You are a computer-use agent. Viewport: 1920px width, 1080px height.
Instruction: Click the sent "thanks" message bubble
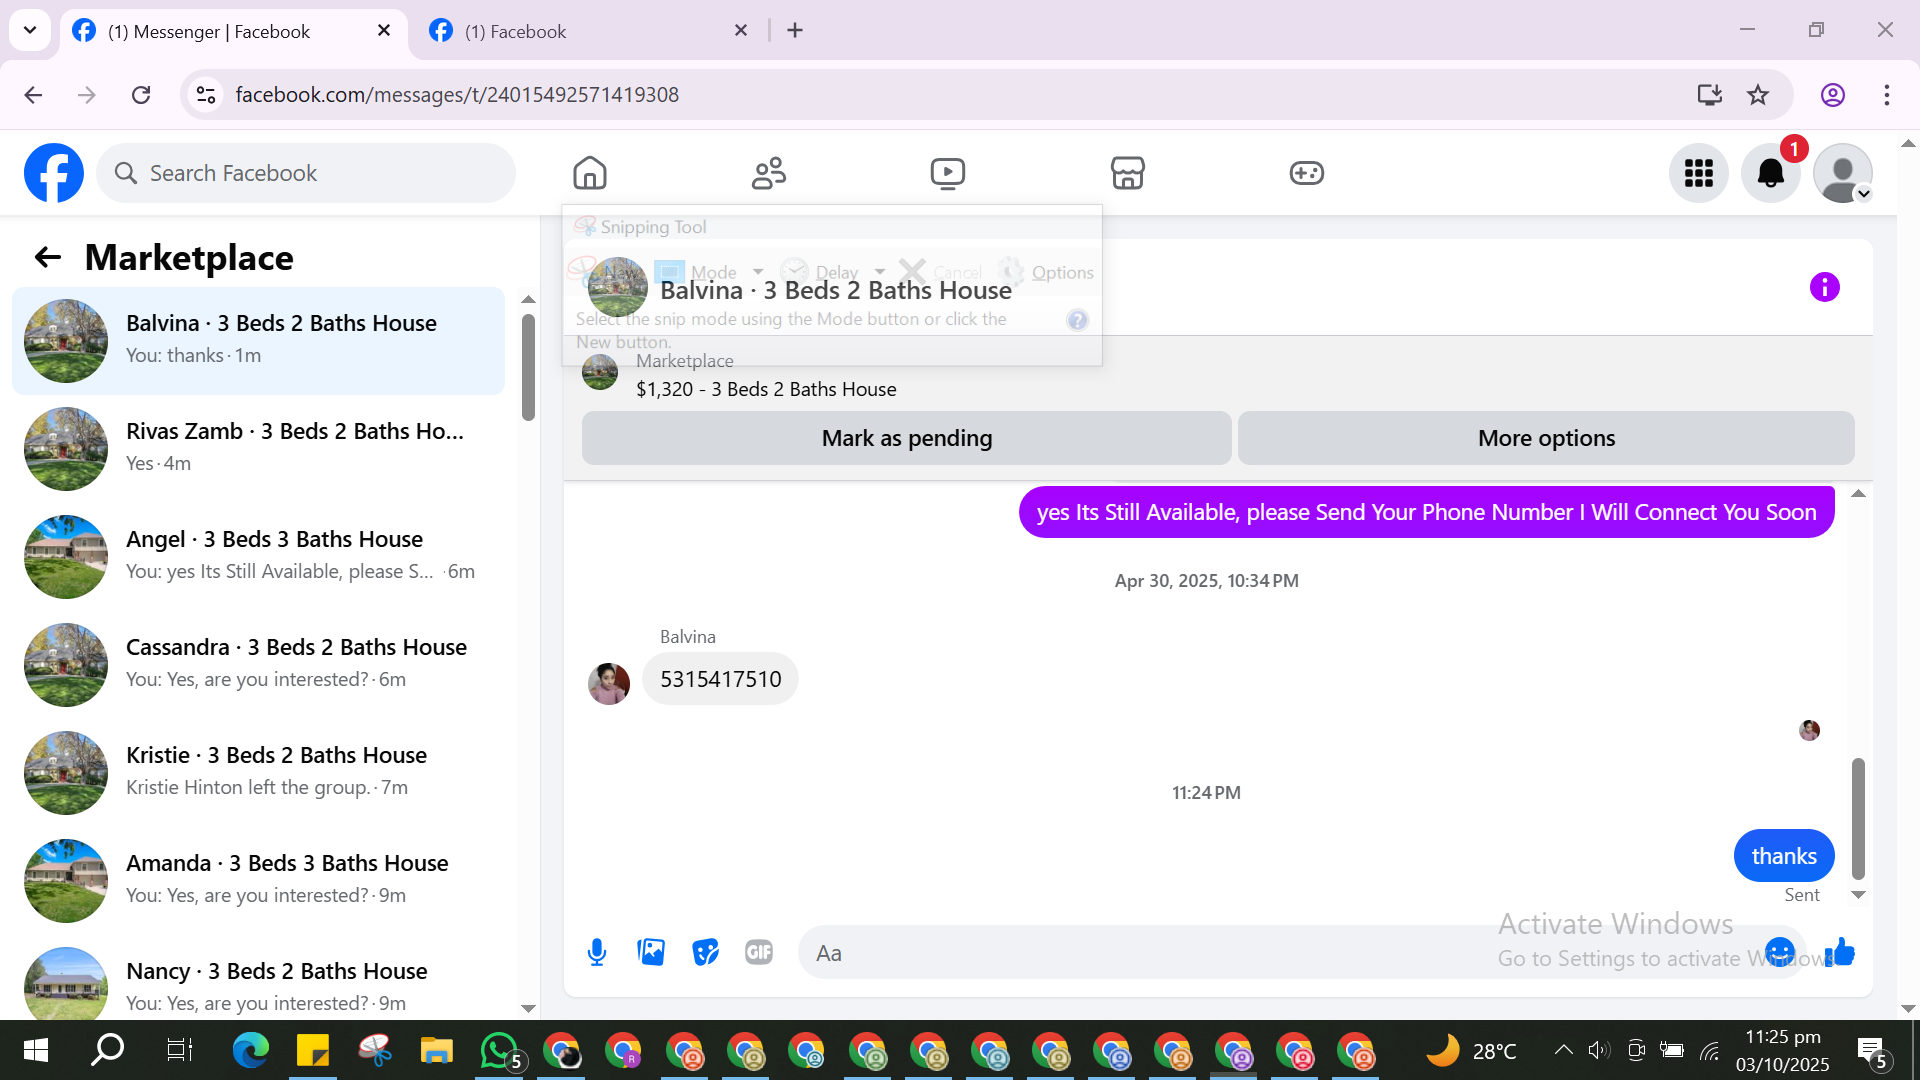[1784, 856]
